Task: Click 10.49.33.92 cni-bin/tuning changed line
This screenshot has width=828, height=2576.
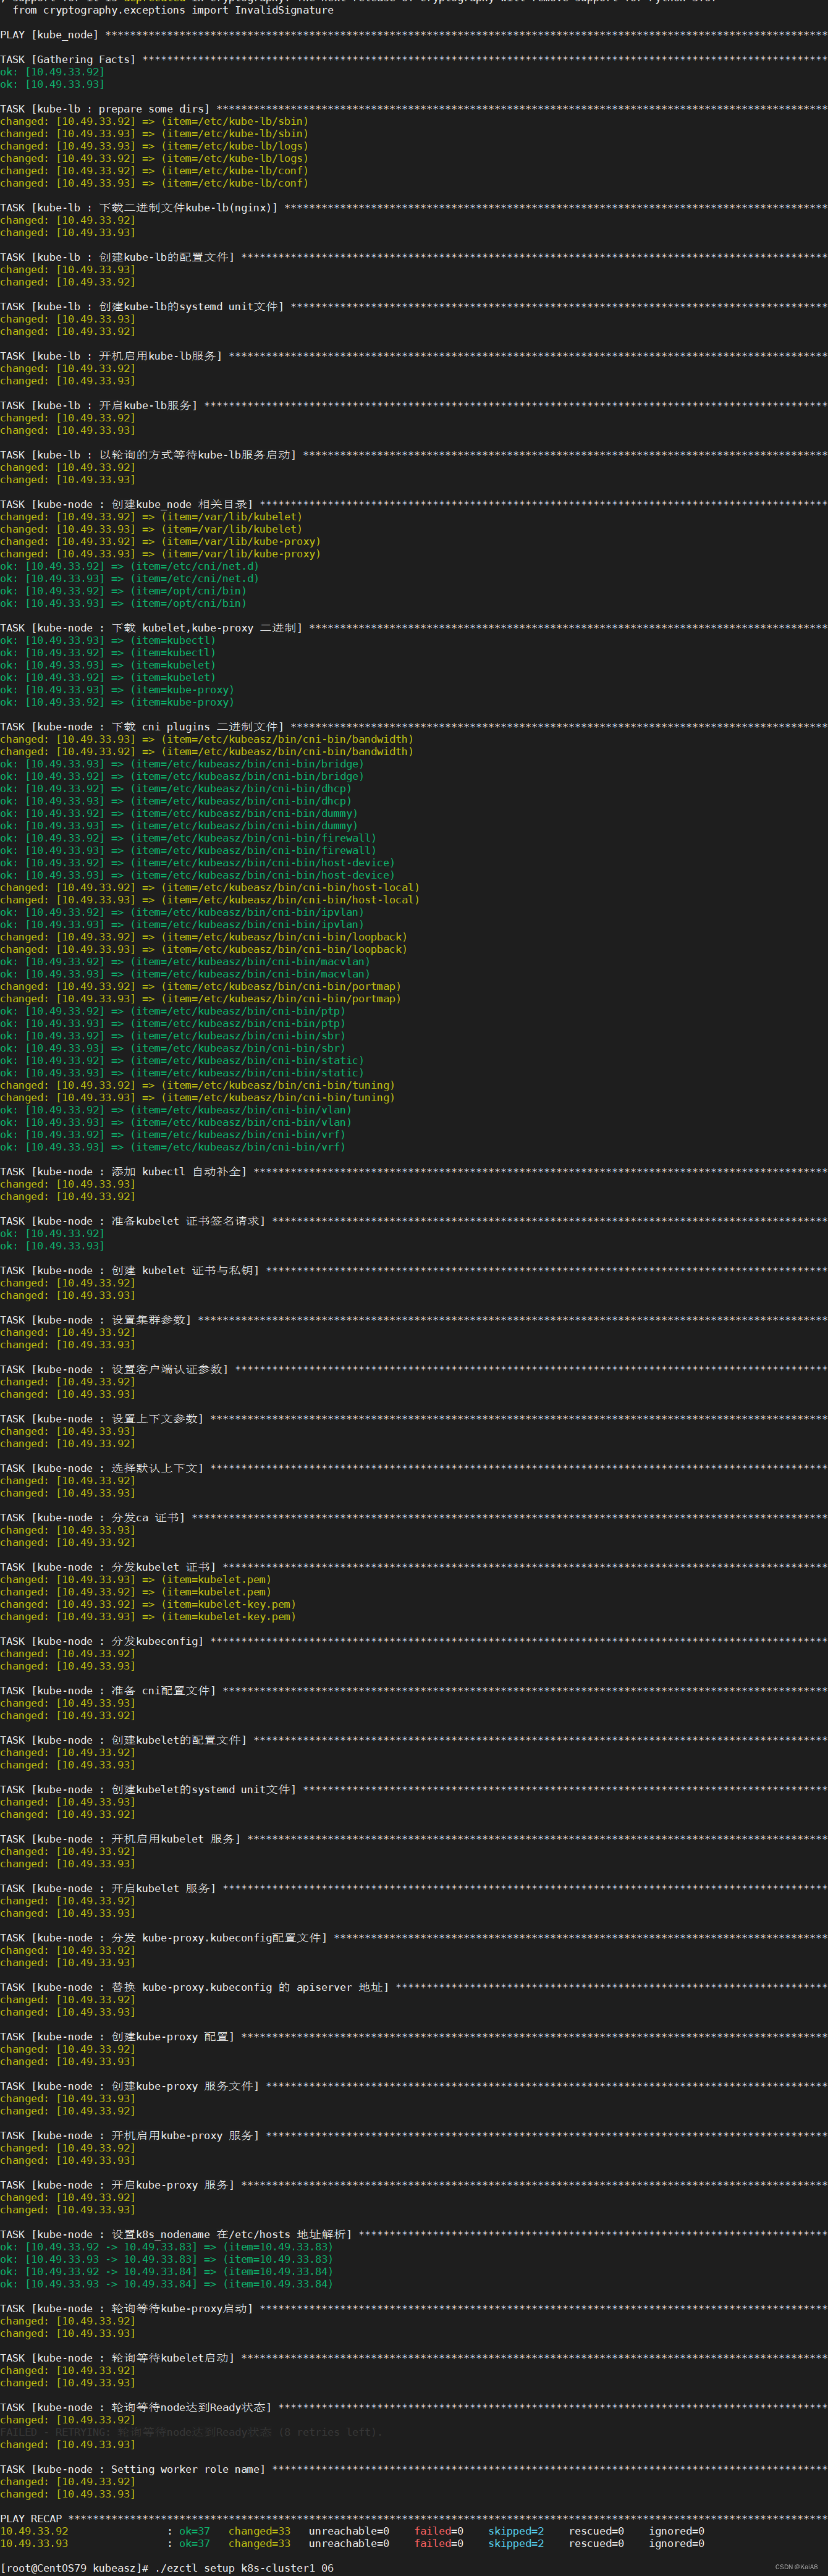Action: point(197,1085)
